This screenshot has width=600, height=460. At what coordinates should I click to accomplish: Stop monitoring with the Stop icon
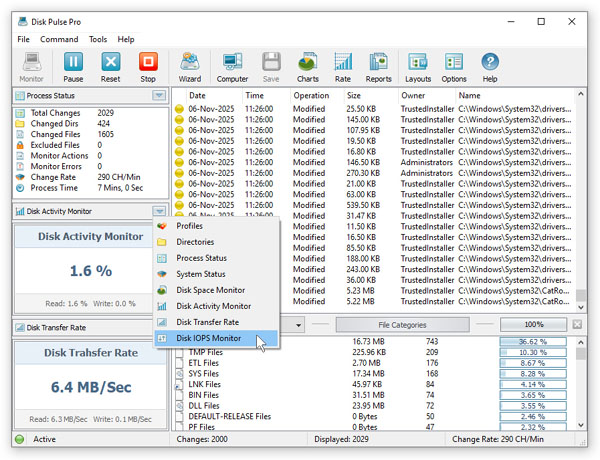coord(148,67)
